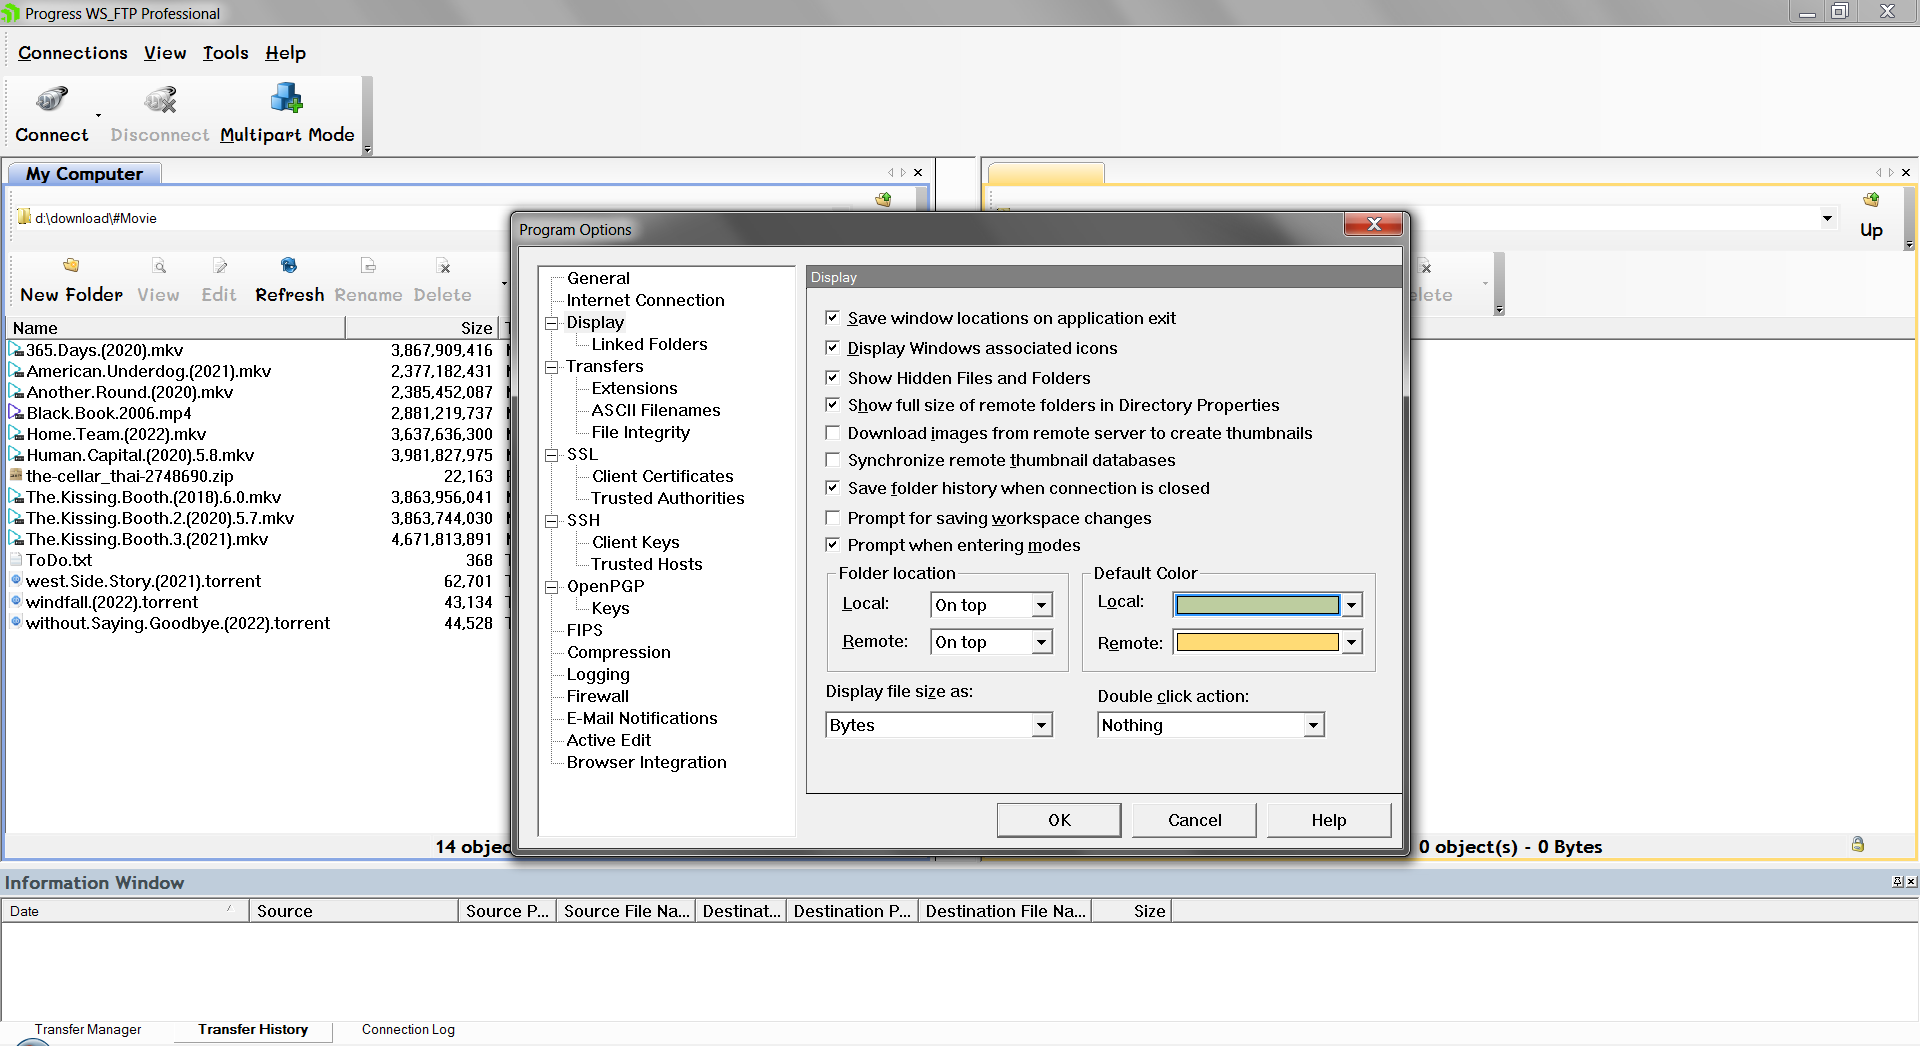Close the Information Window pane
This screenshot has width=1920, height=1046.
coord(1911,881)
